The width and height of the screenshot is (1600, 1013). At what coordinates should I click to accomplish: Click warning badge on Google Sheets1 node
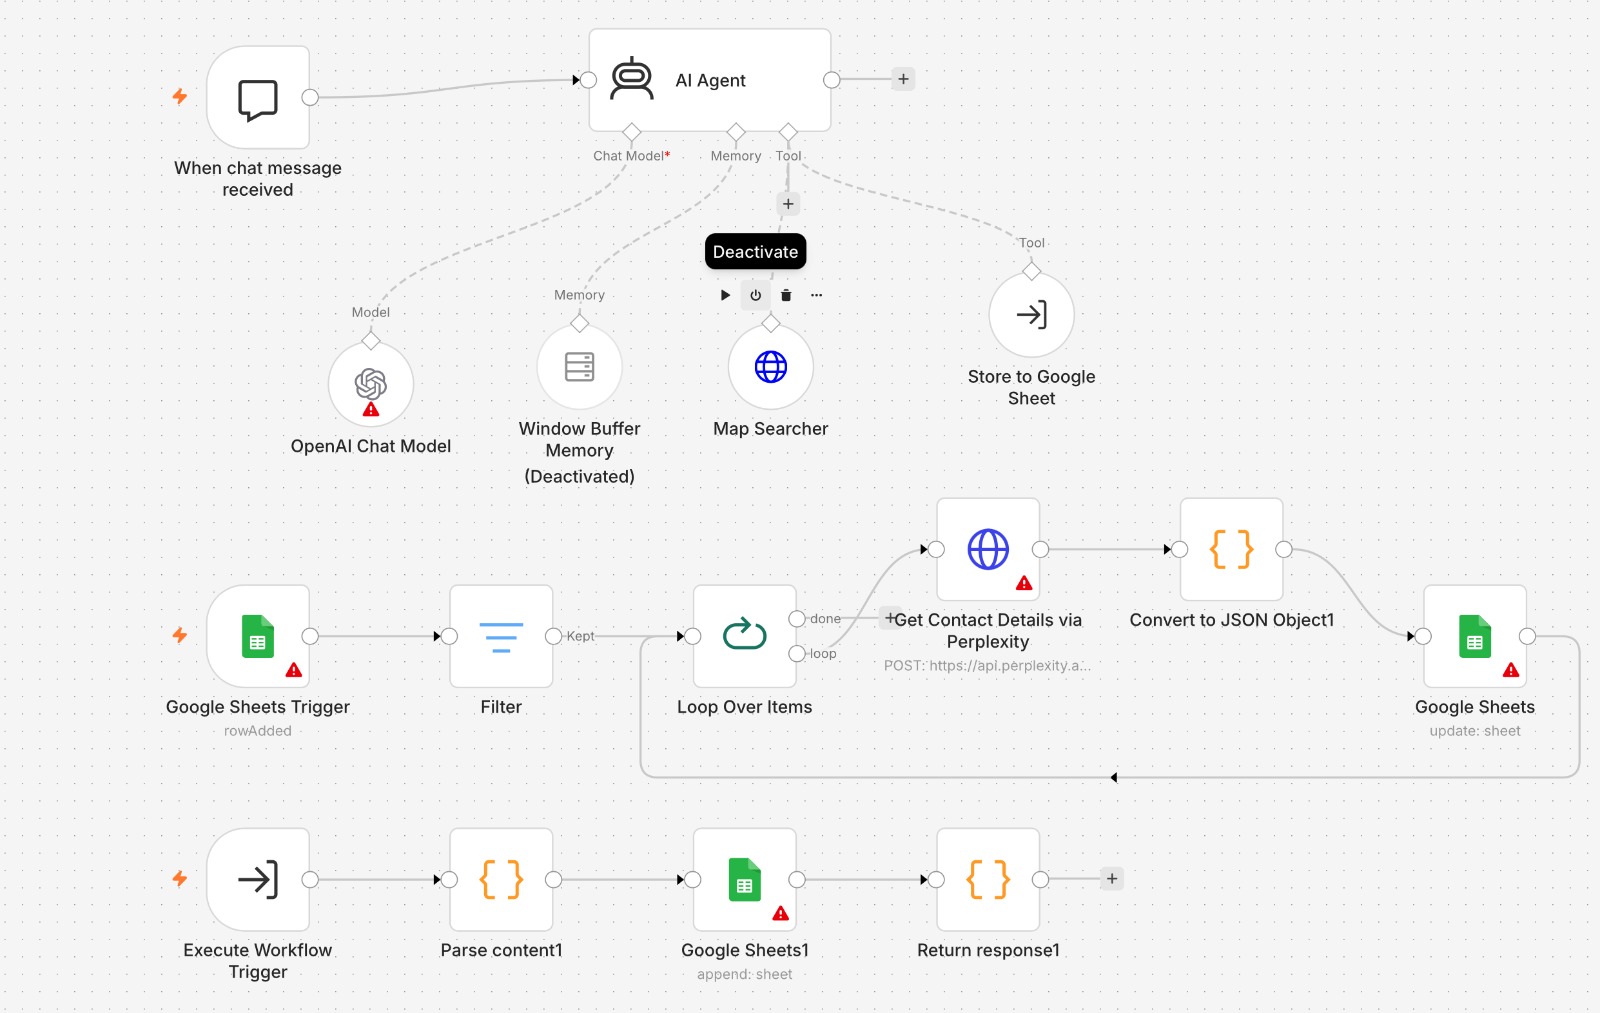[781, 913]
